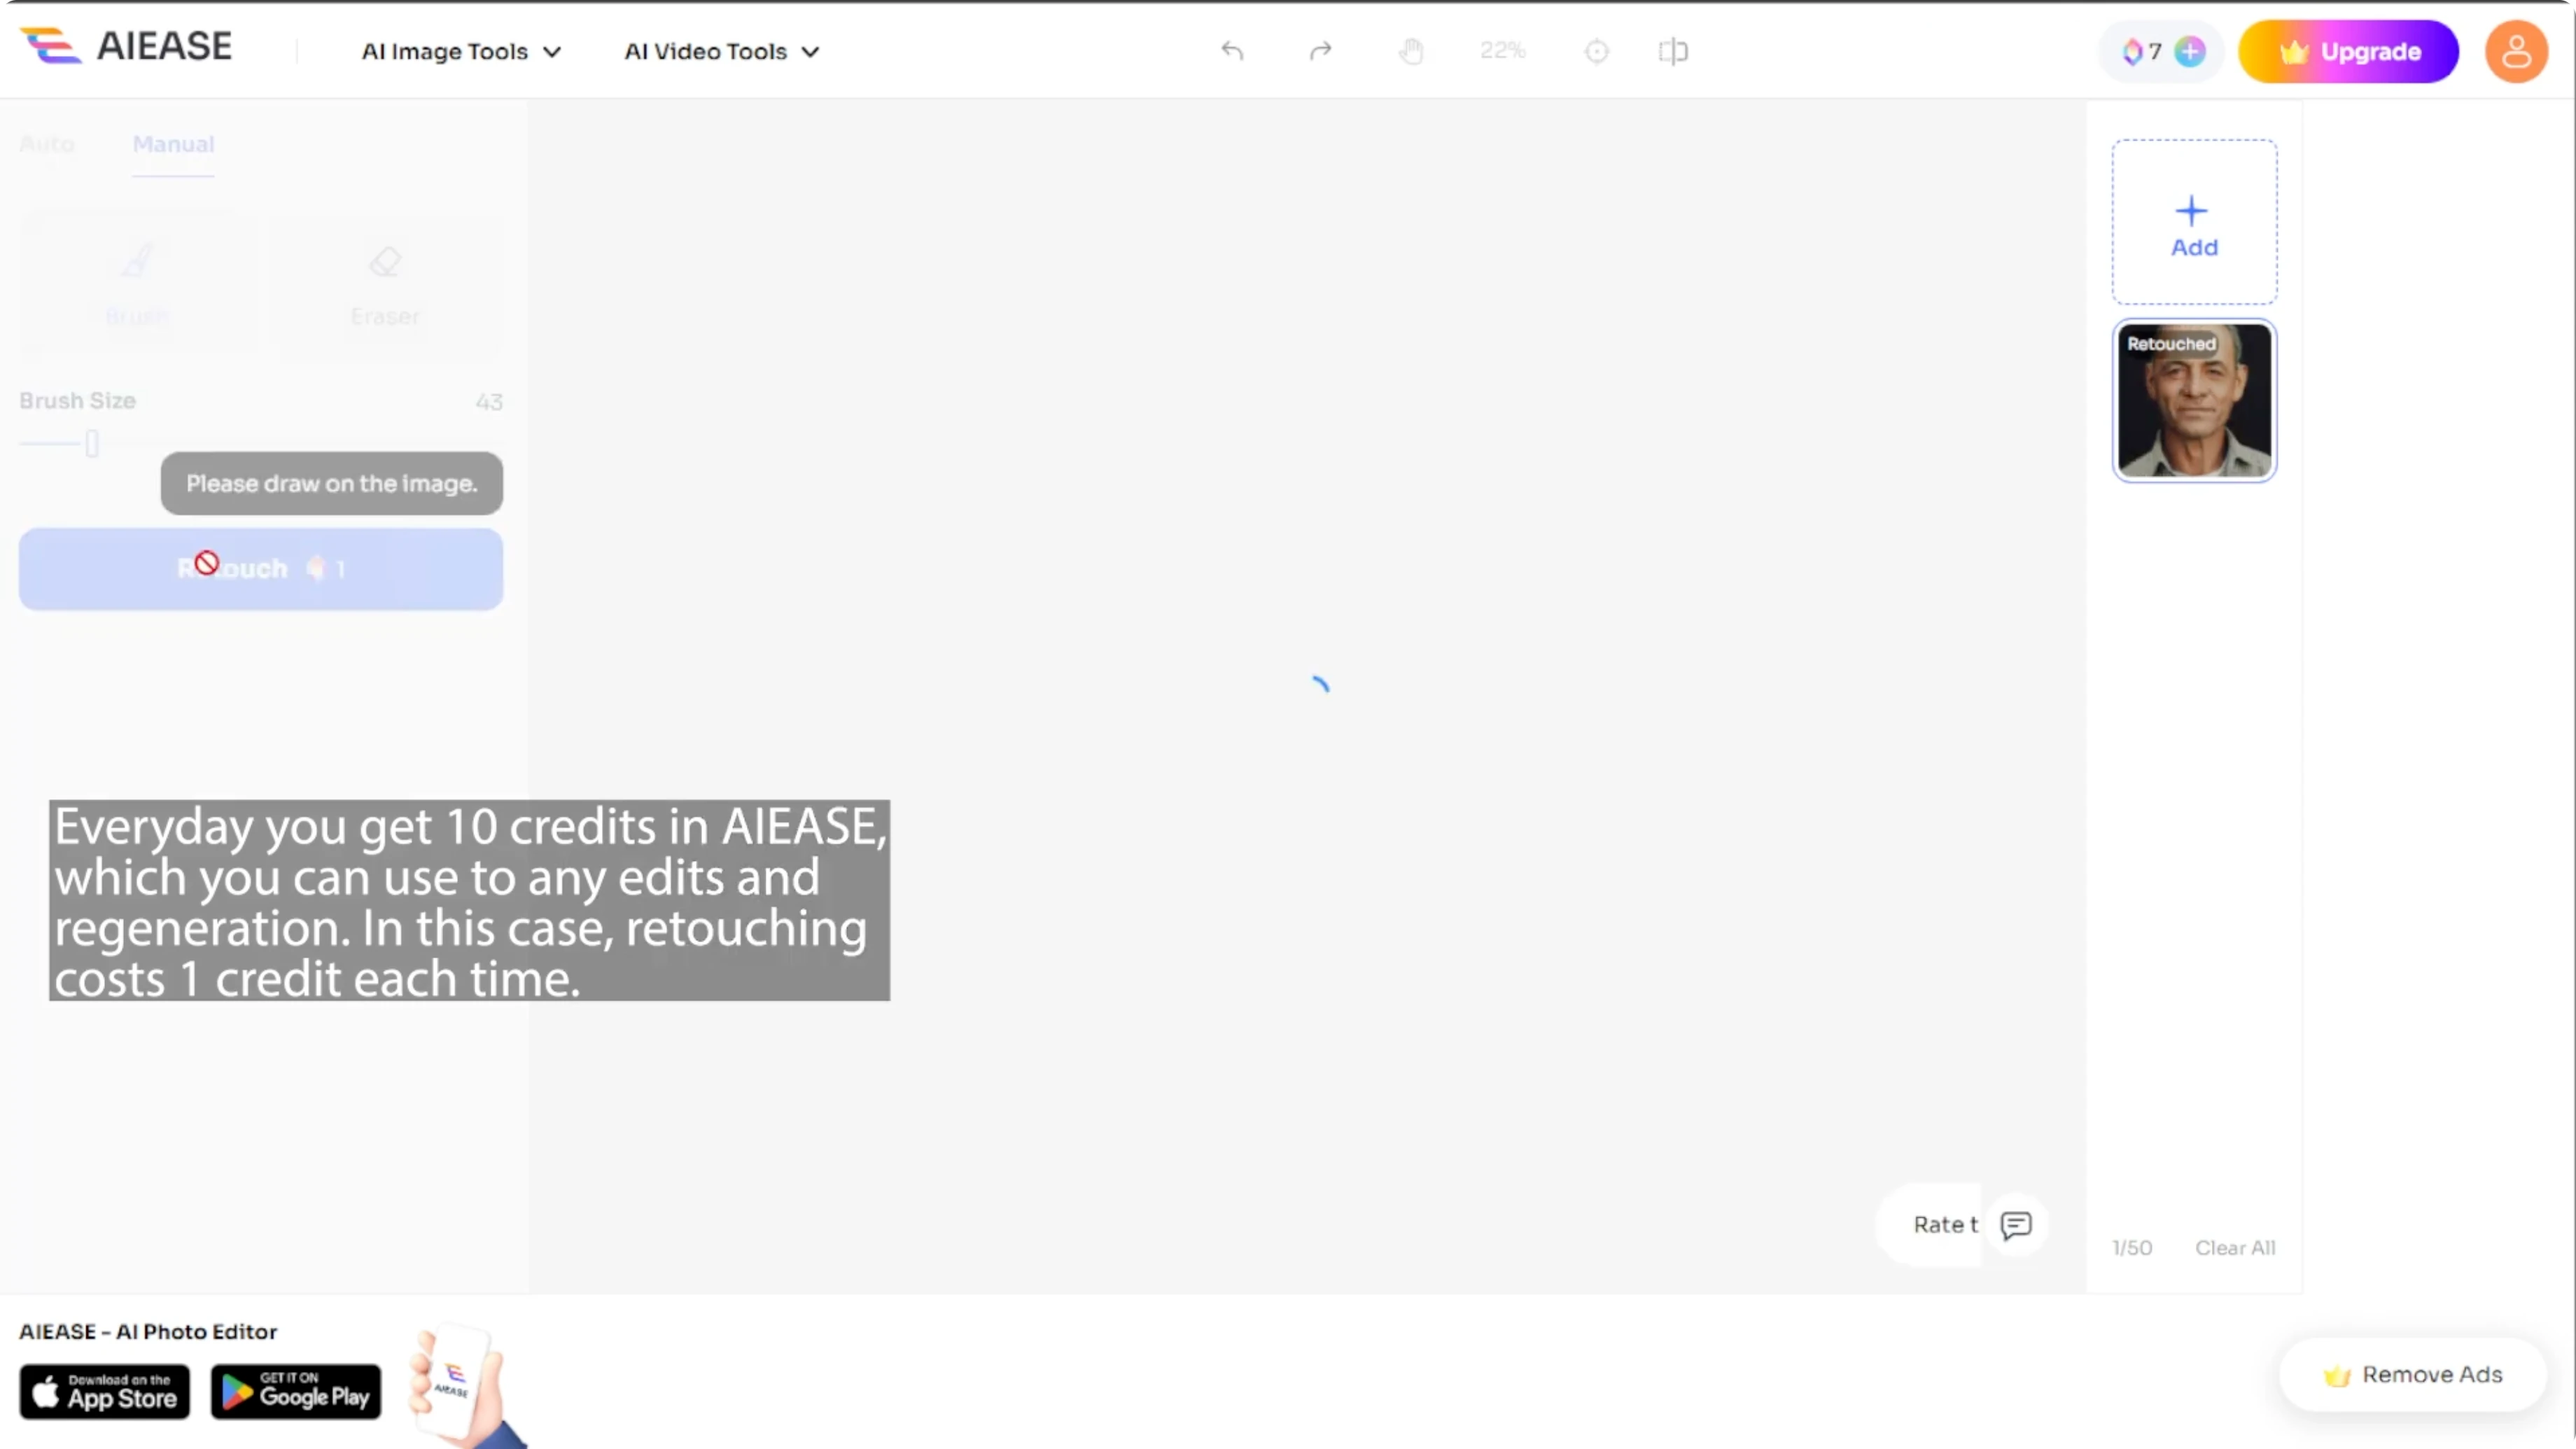Toggle the before/after compare view
Screen dimensions: 2576x1449
[x=1673, y=51]
